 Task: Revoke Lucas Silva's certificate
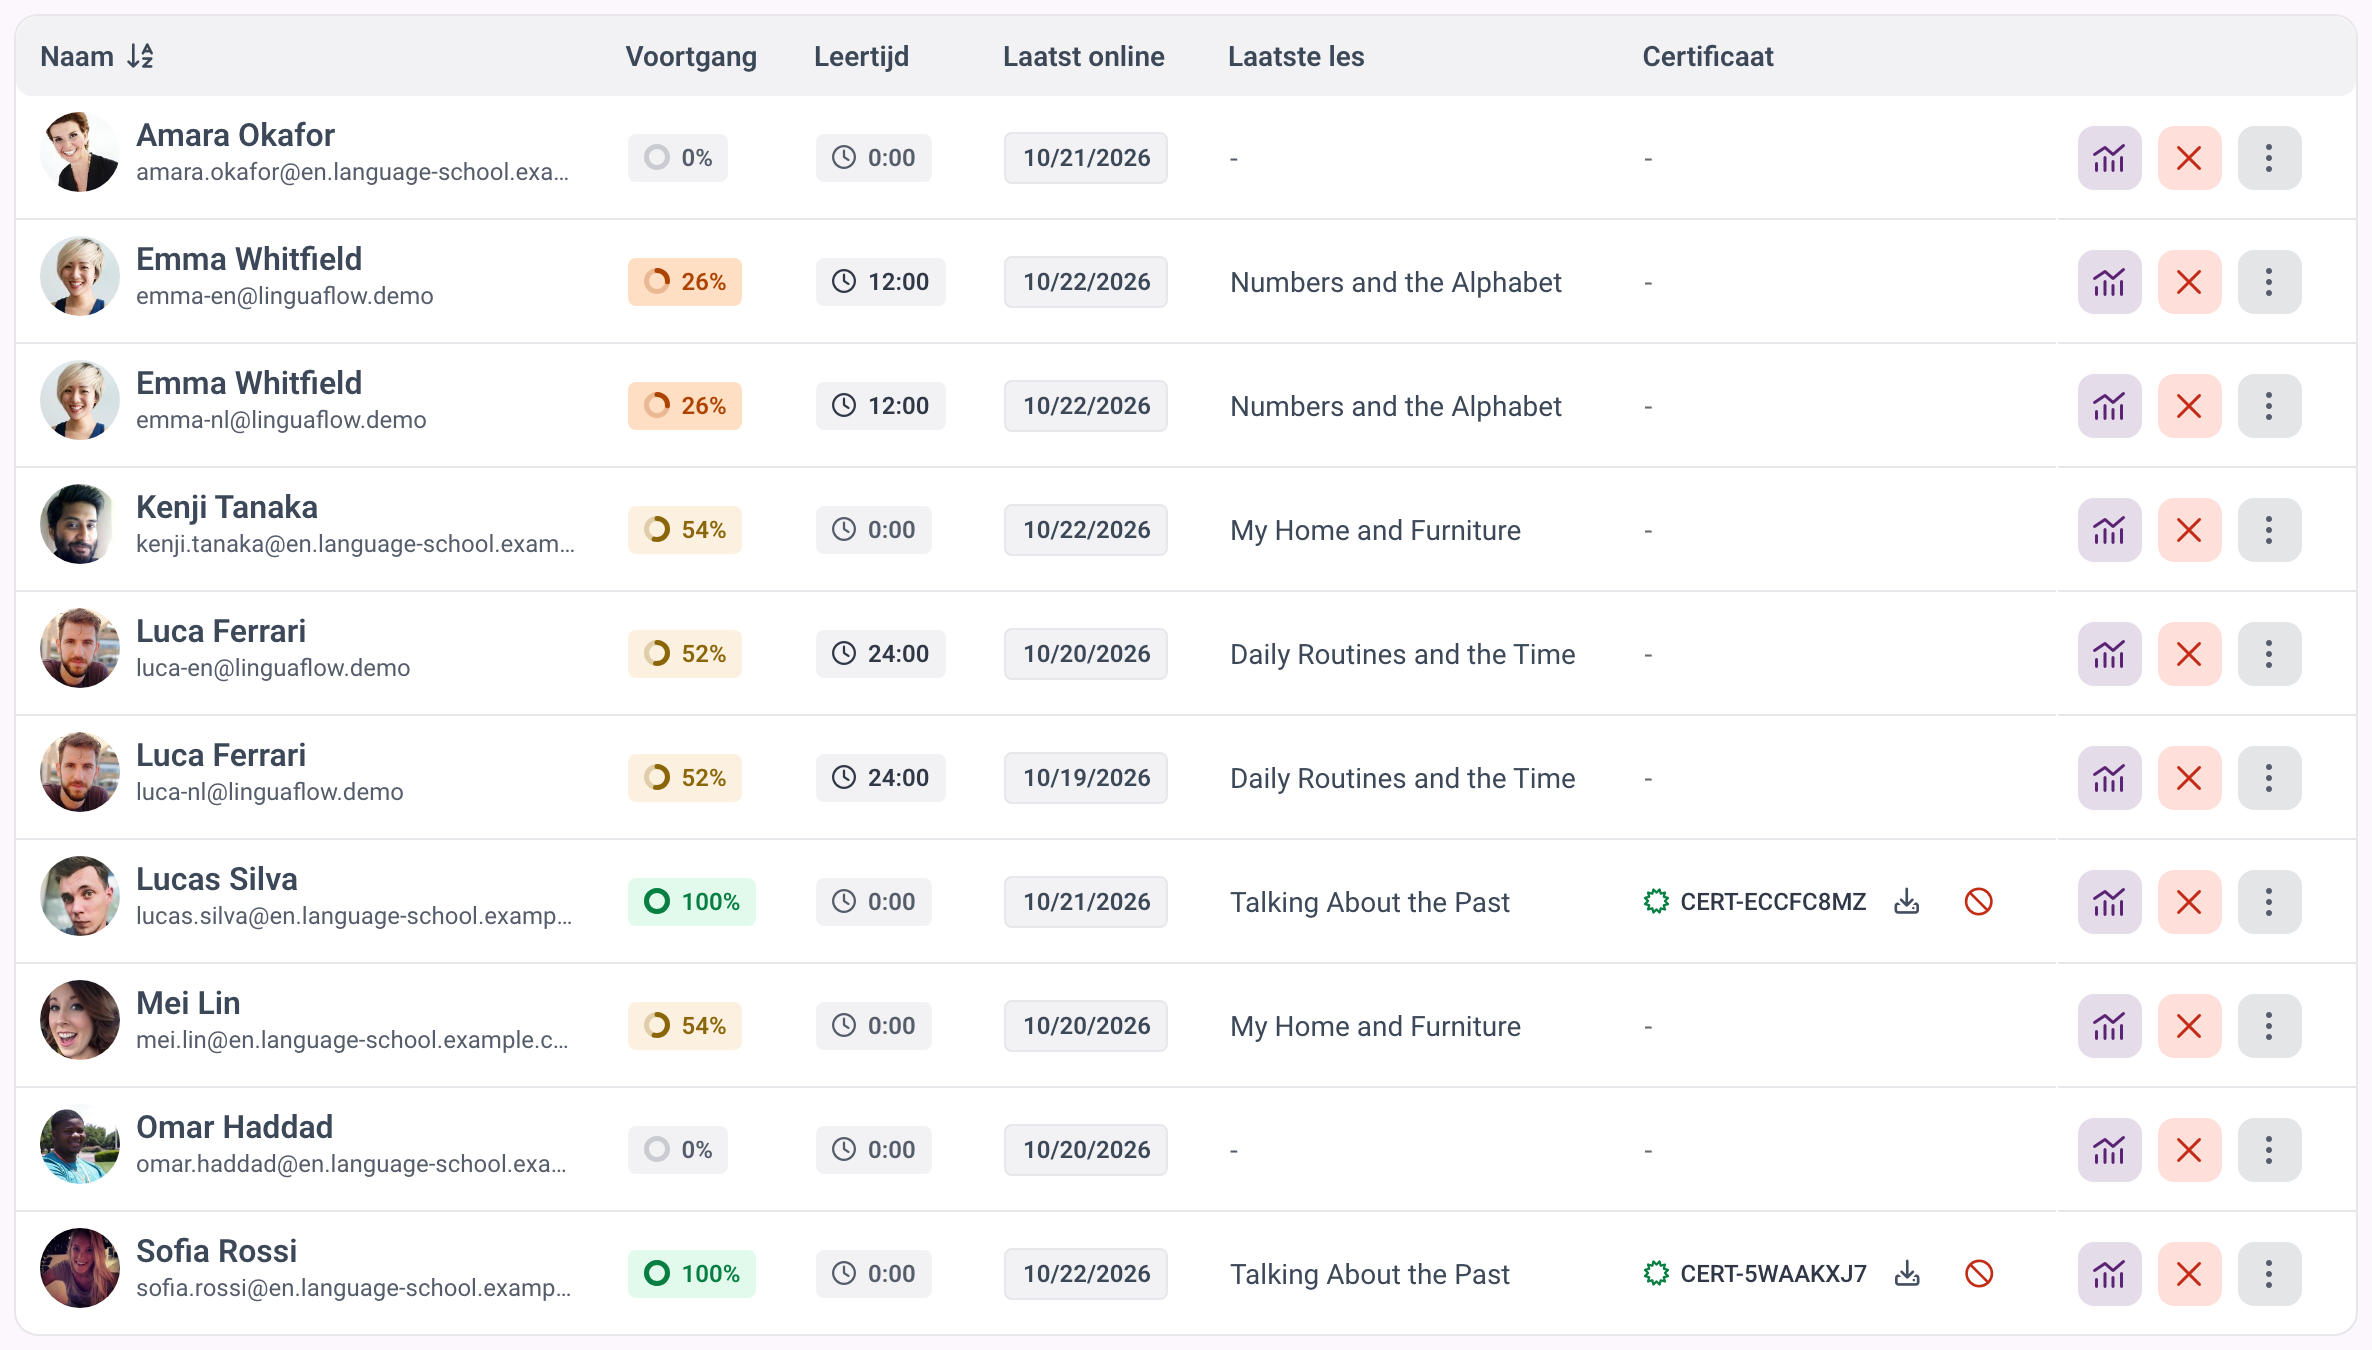pos(1979,902)
